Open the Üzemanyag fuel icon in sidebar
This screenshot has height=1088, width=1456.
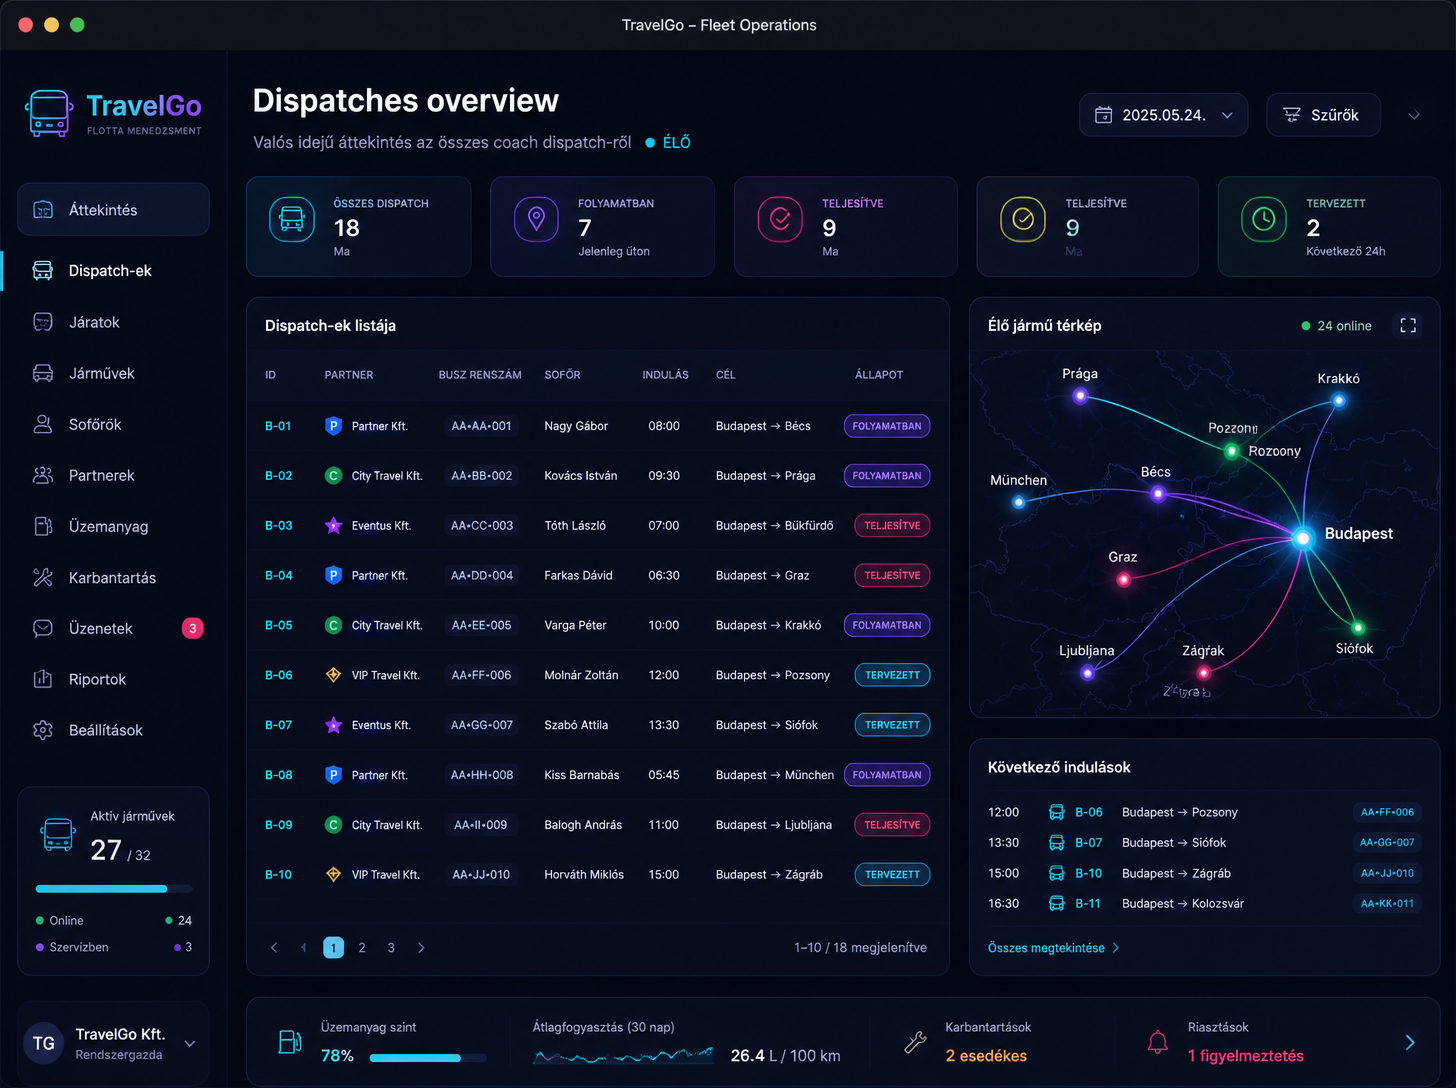click(43, 526)
